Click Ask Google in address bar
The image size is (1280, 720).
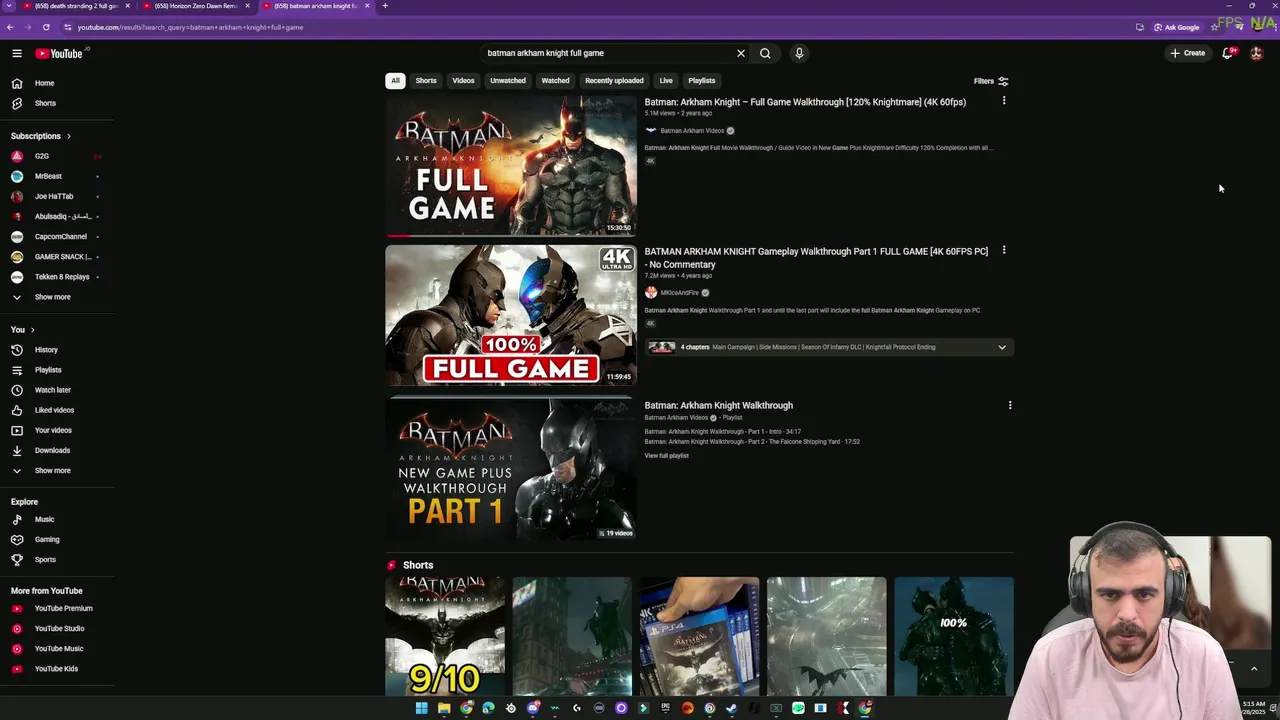(x=1177, y=27)
